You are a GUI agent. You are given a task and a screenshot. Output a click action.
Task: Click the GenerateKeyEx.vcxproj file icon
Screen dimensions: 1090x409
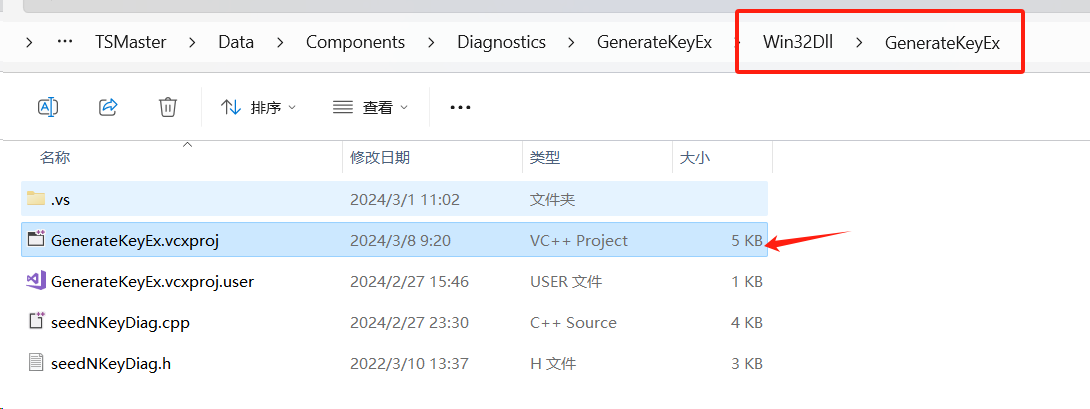coord(35,239)
